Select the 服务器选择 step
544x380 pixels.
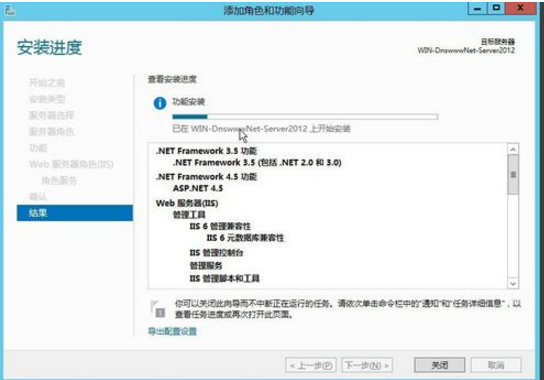51,115
